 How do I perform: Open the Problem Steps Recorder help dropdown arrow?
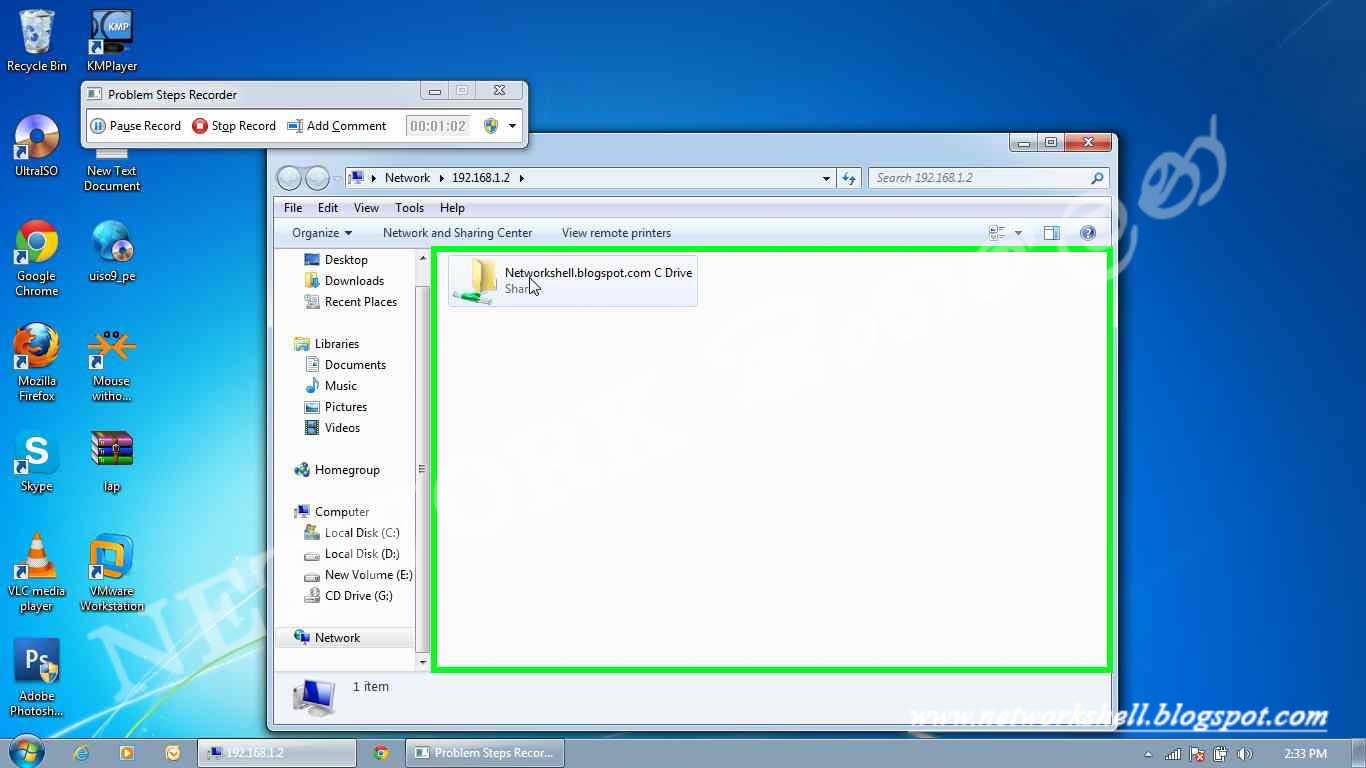(512, 126)
